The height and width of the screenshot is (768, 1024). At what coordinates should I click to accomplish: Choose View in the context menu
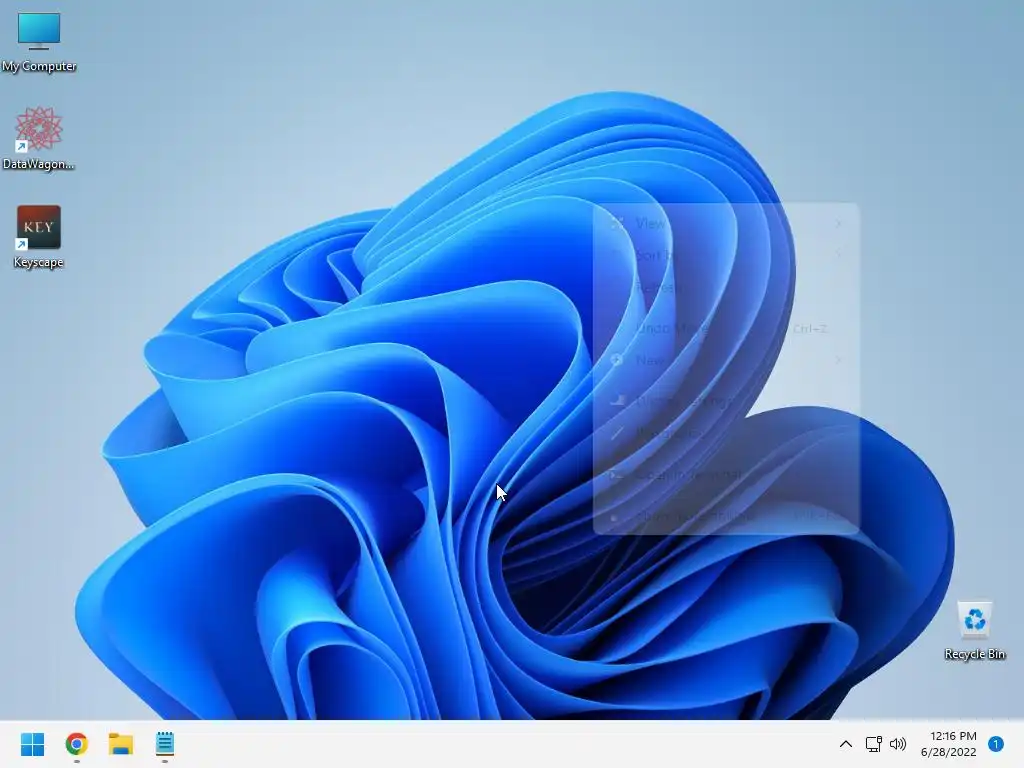(726, 223)
